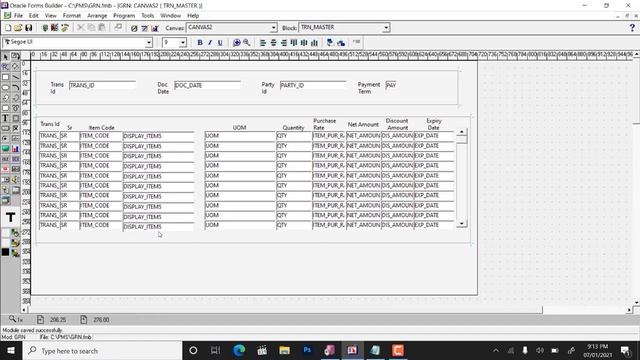Click the Bring to Front icon
This screenshot has height=360, width=640.
[x=330, y=42]
